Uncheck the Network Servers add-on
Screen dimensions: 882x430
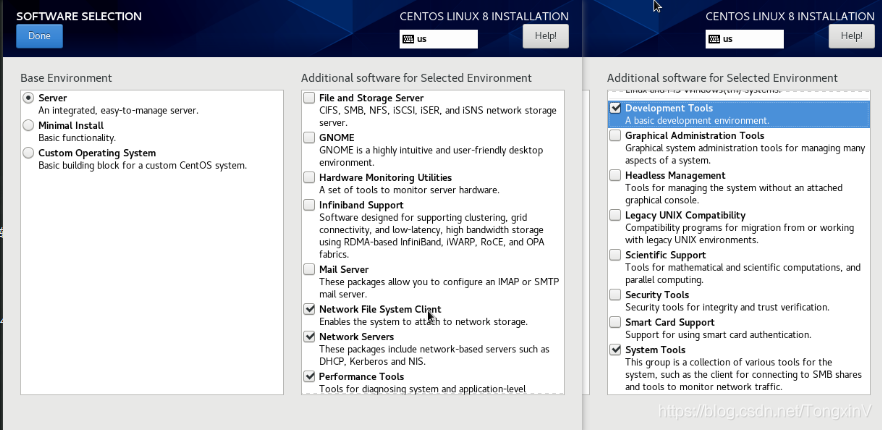[x=309, y=337]
